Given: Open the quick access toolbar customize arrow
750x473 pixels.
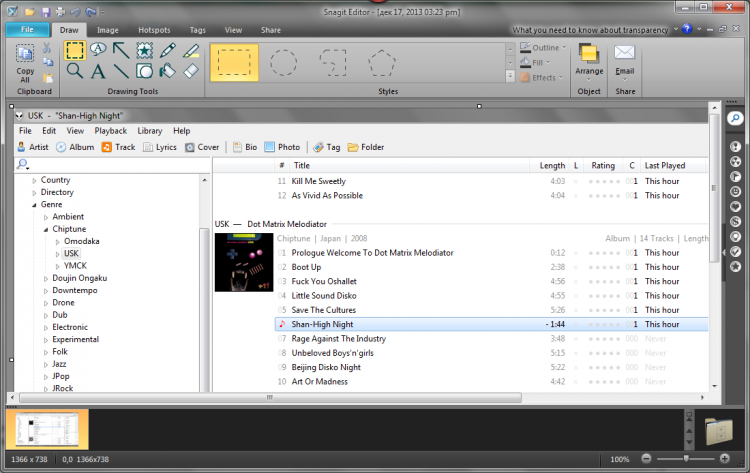Looking at the screenshot, I should coord(103,12).
